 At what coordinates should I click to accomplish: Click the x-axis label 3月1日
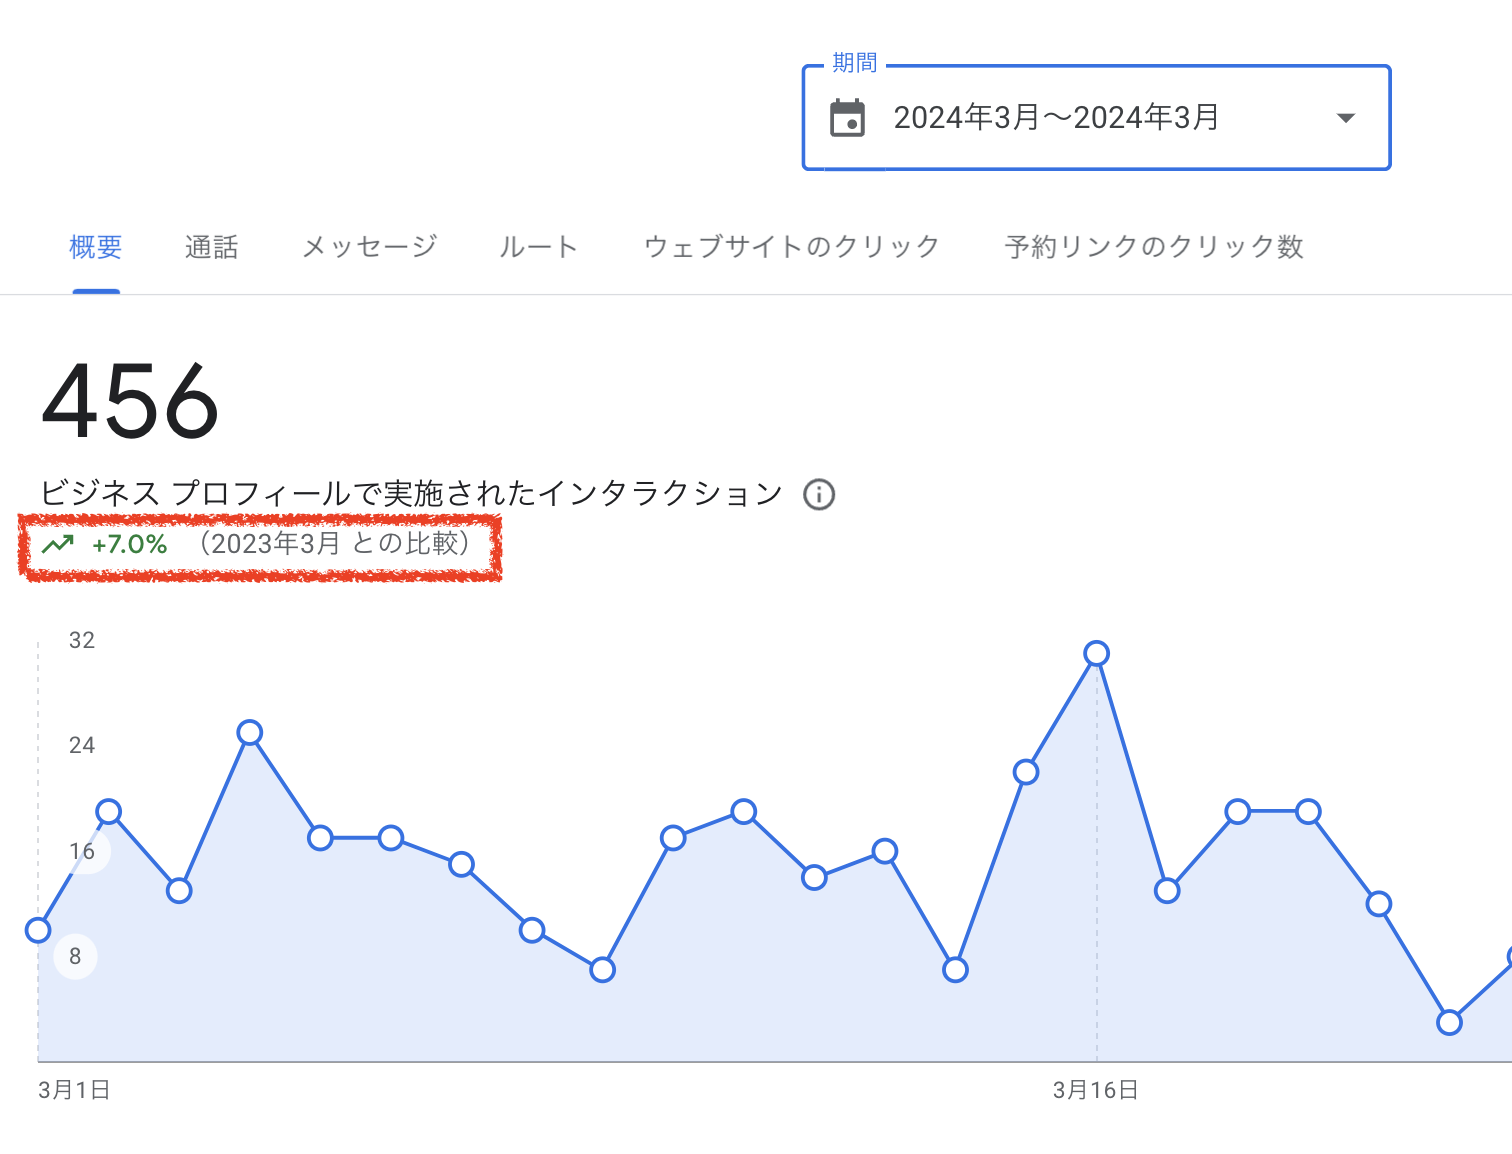(74, 1090)
